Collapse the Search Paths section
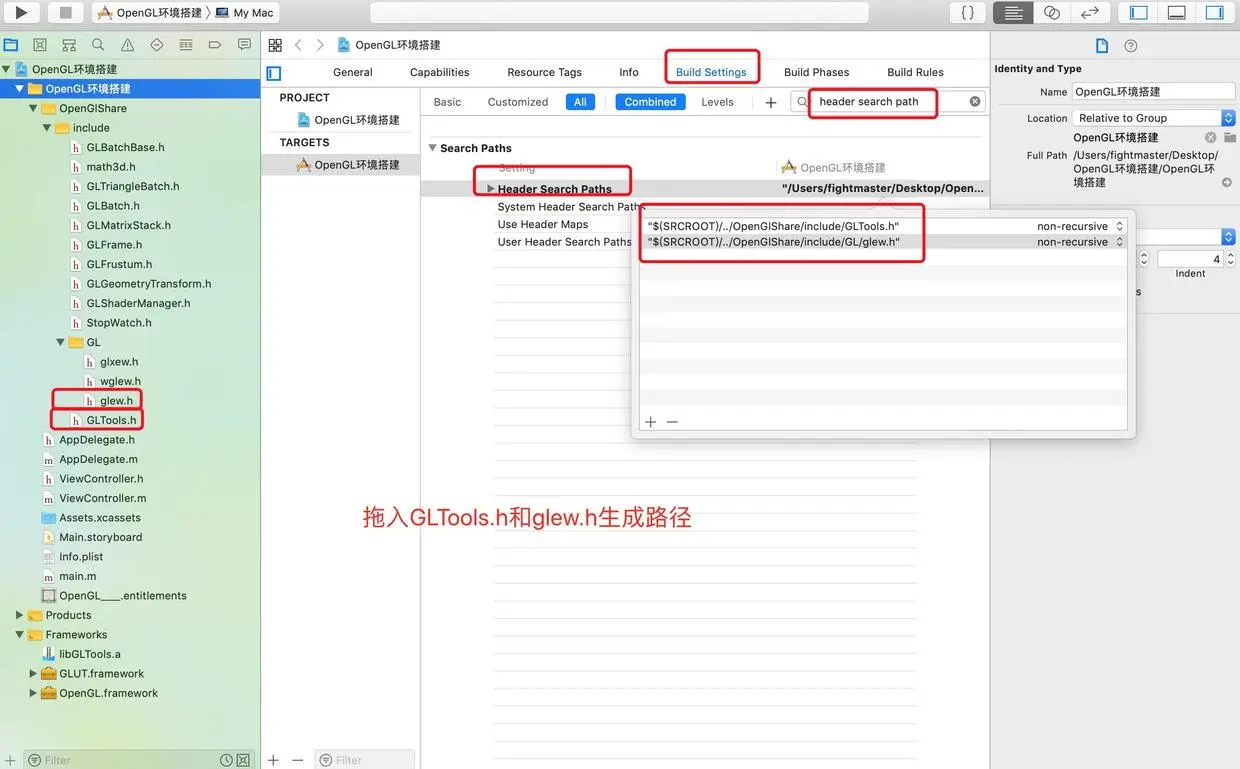1240x769 pixels. [432, 148]
